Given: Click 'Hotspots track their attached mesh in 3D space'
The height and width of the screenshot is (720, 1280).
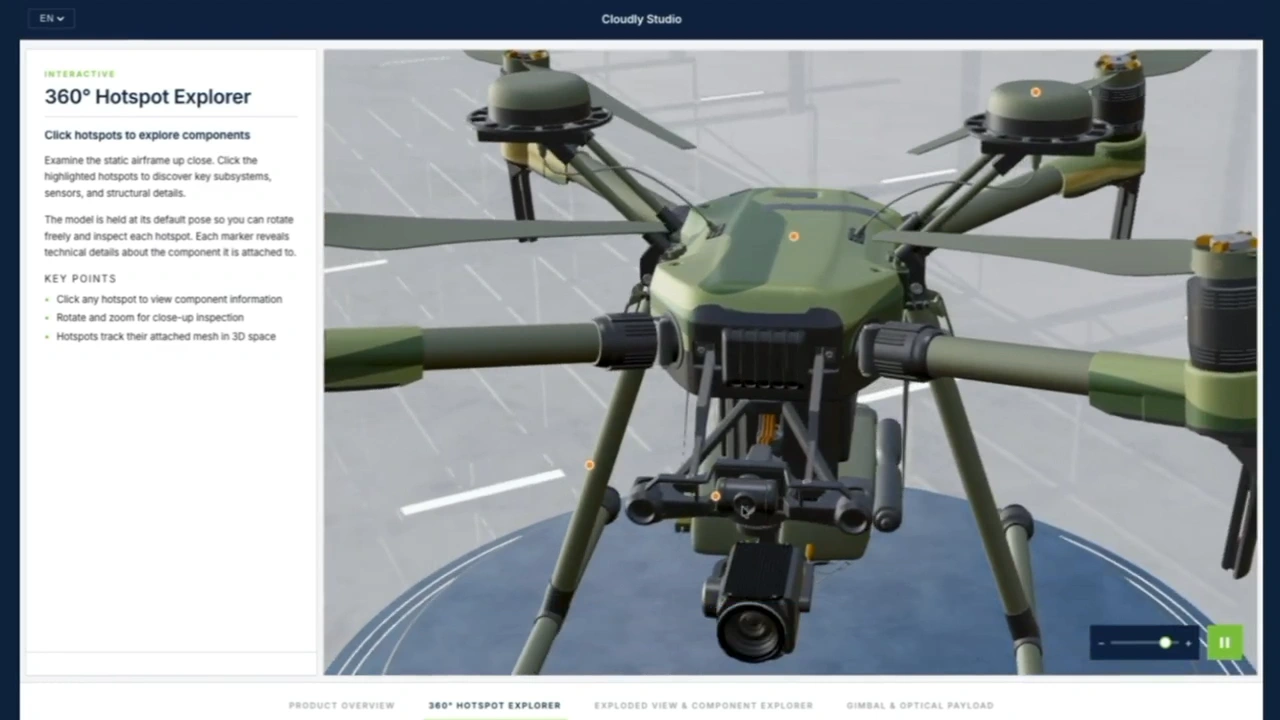Looking at the screenshot, I should point(166,336).
